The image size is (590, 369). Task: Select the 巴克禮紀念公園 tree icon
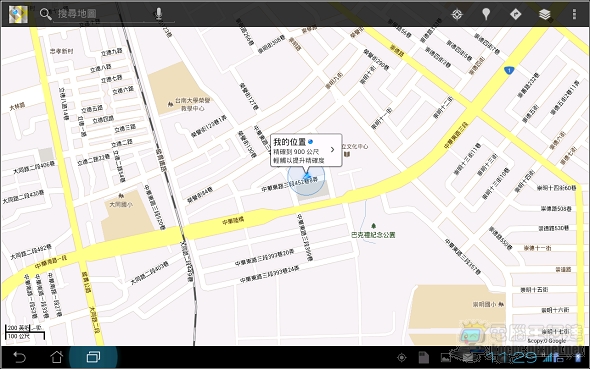click(373, 226)
